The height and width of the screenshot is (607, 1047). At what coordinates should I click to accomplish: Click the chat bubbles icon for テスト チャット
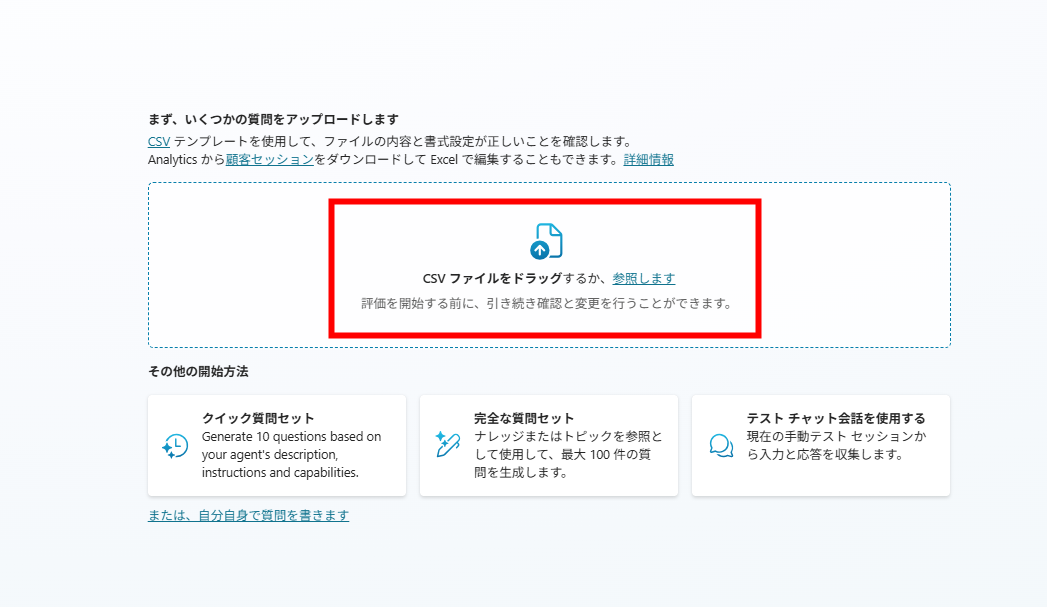tap(721, 445)
